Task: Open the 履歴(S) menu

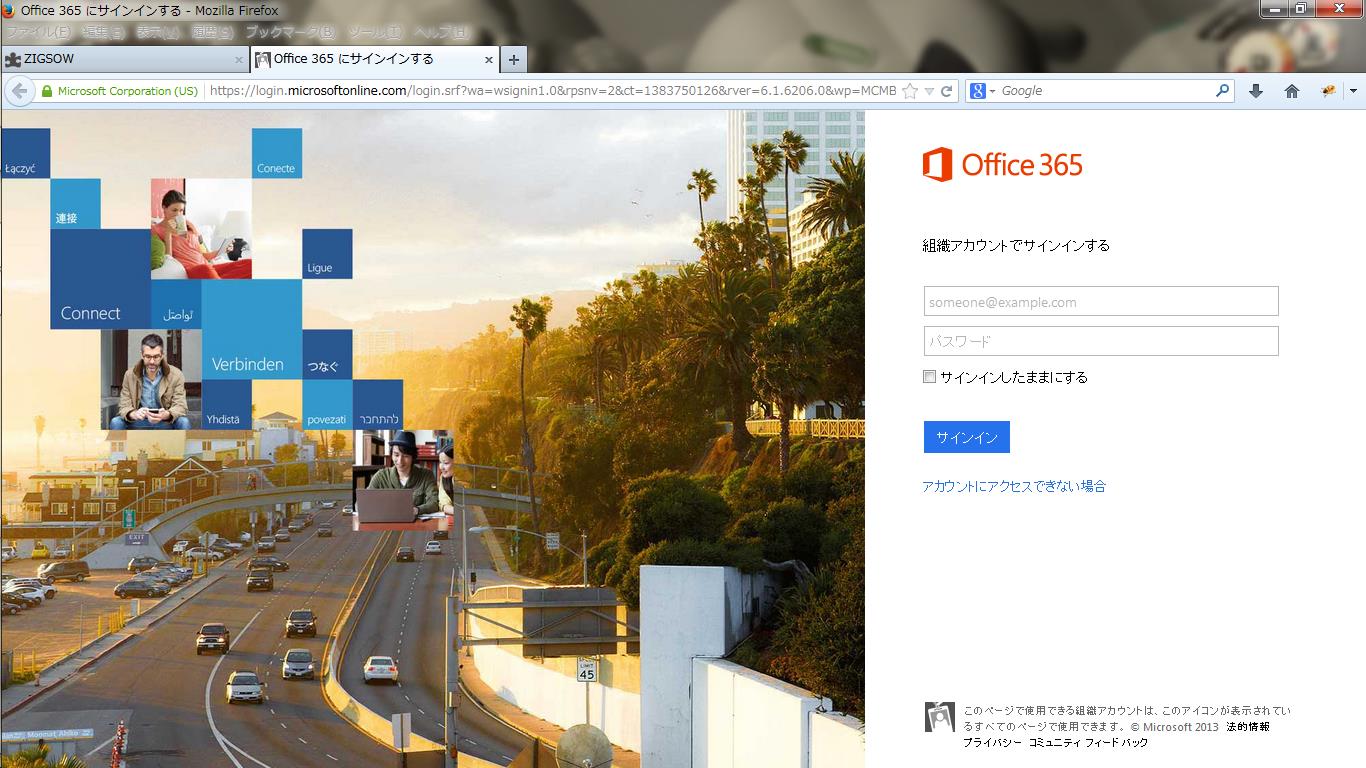Action: pos(213,33)
